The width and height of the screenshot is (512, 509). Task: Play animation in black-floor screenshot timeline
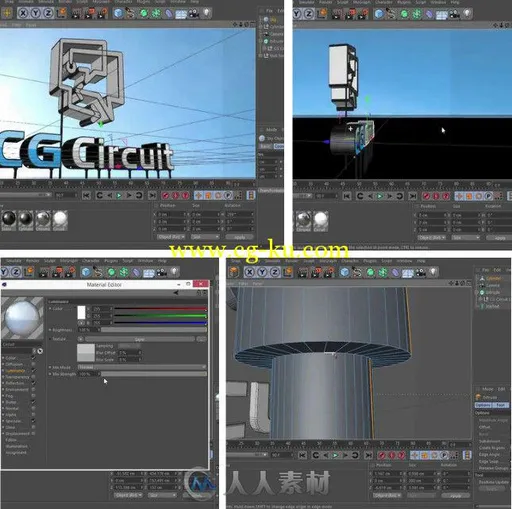pos(379,196)
